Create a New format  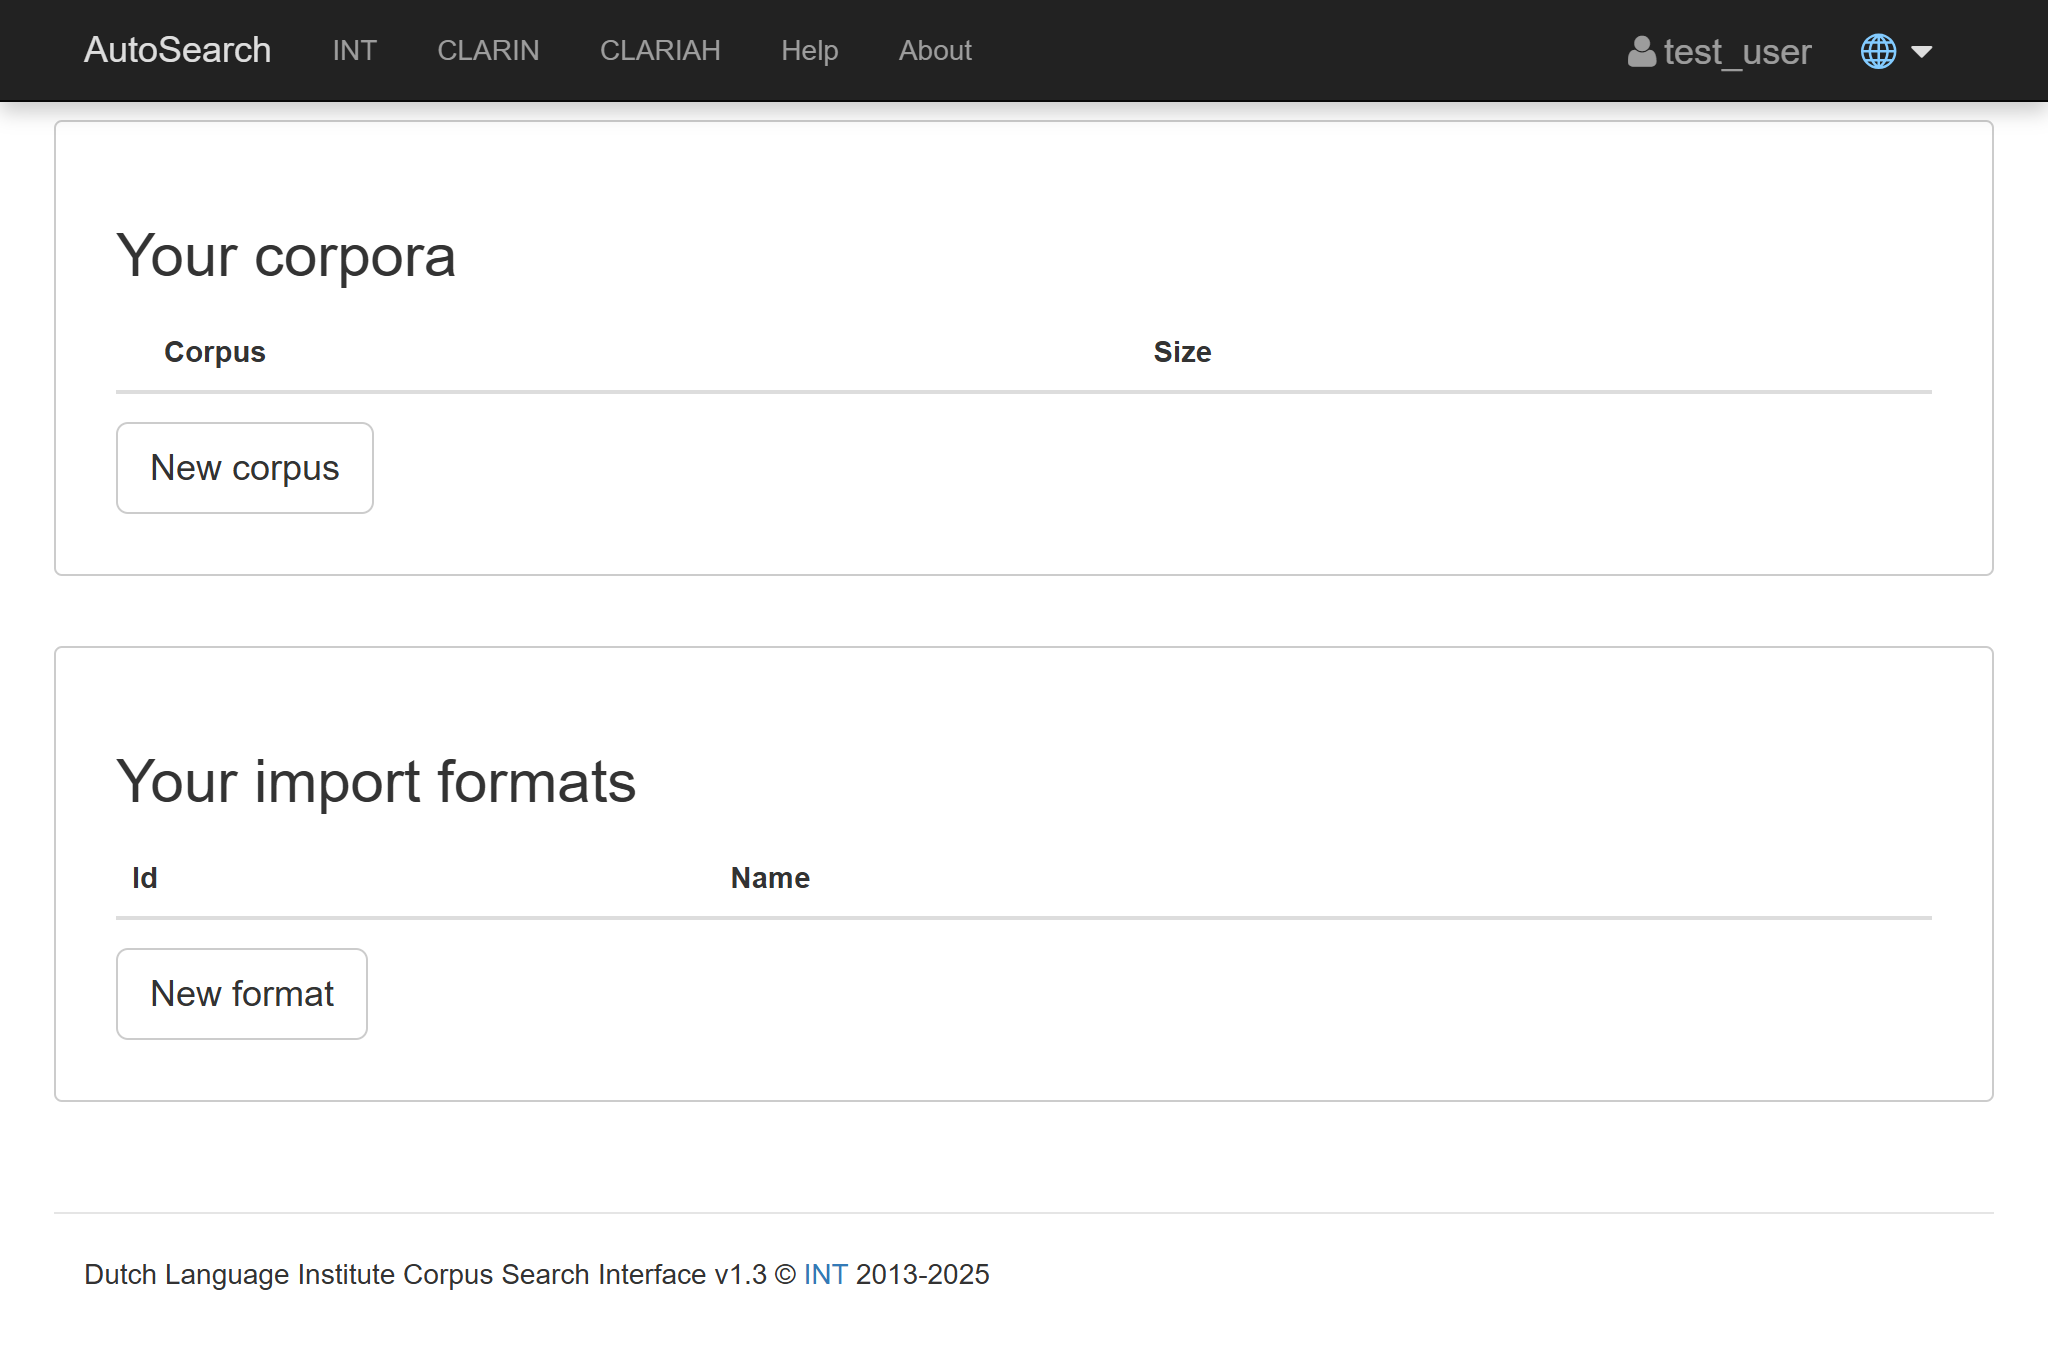tap(242, 994)
